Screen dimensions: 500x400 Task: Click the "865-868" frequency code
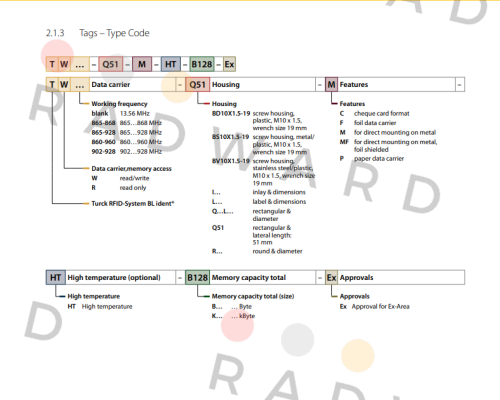pyautogui.click(x=103, y=123)
